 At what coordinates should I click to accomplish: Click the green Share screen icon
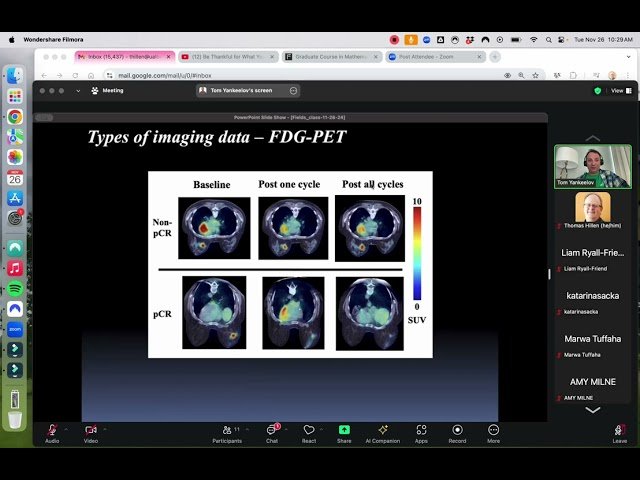pos(344,430)
